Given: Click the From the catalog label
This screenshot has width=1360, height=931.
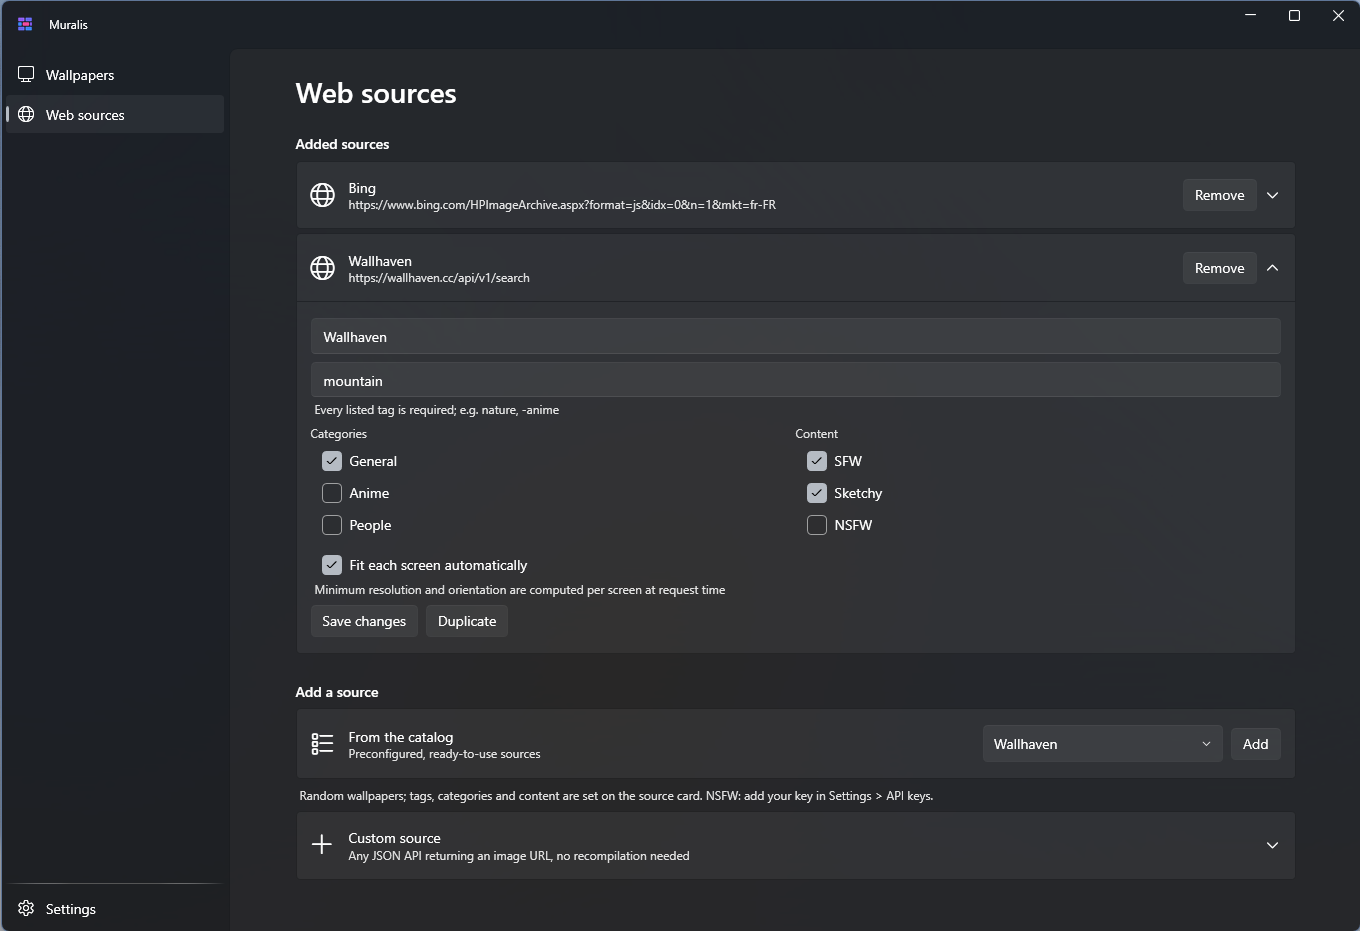Looking at the screenshot, I should point(400,737).
